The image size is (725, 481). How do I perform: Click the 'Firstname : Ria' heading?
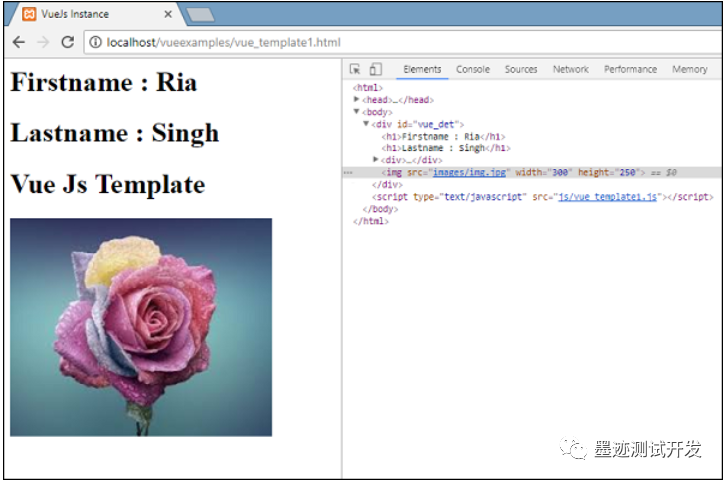click(104, 82)
